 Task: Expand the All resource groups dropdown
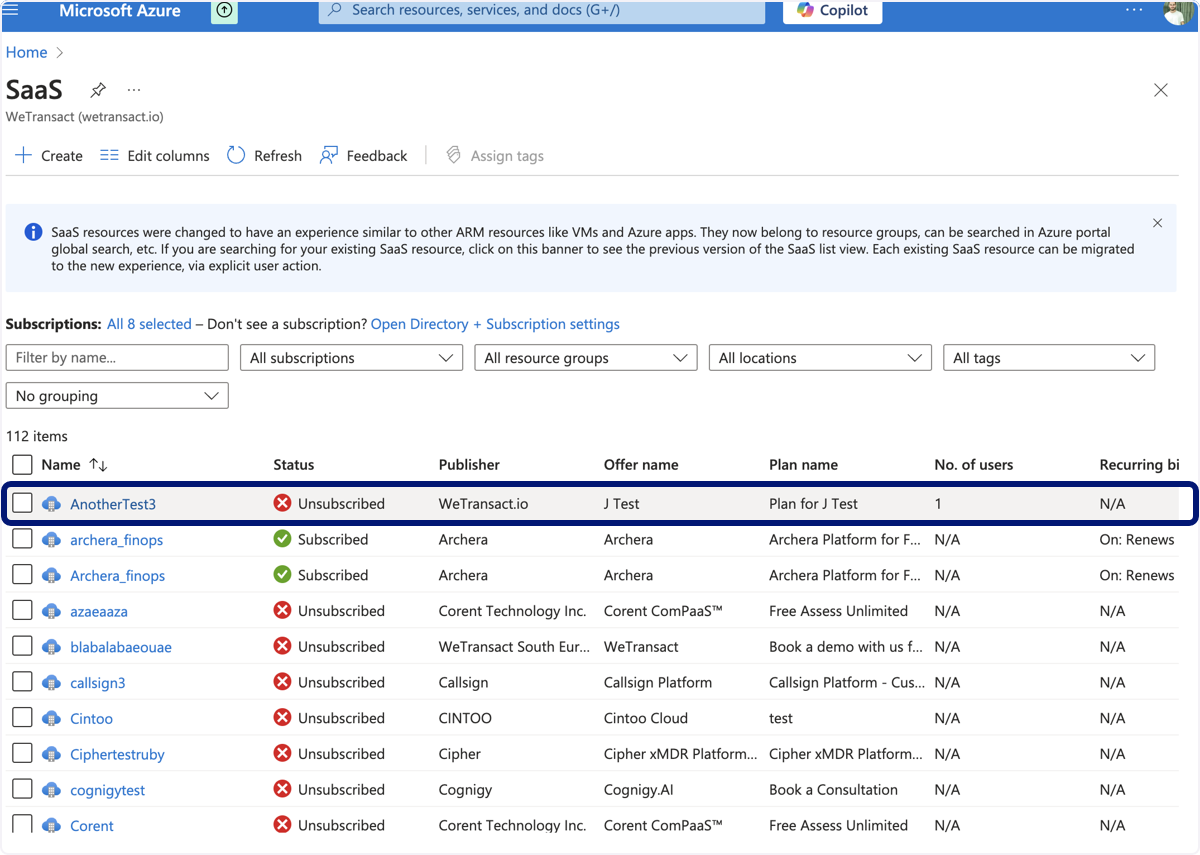coord(586,358)
